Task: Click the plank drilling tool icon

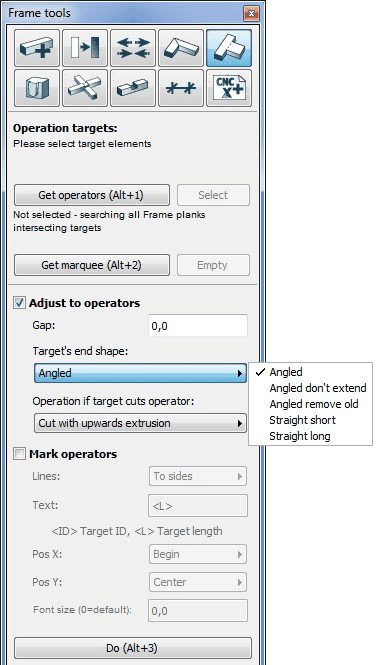Action: point(133,88)
